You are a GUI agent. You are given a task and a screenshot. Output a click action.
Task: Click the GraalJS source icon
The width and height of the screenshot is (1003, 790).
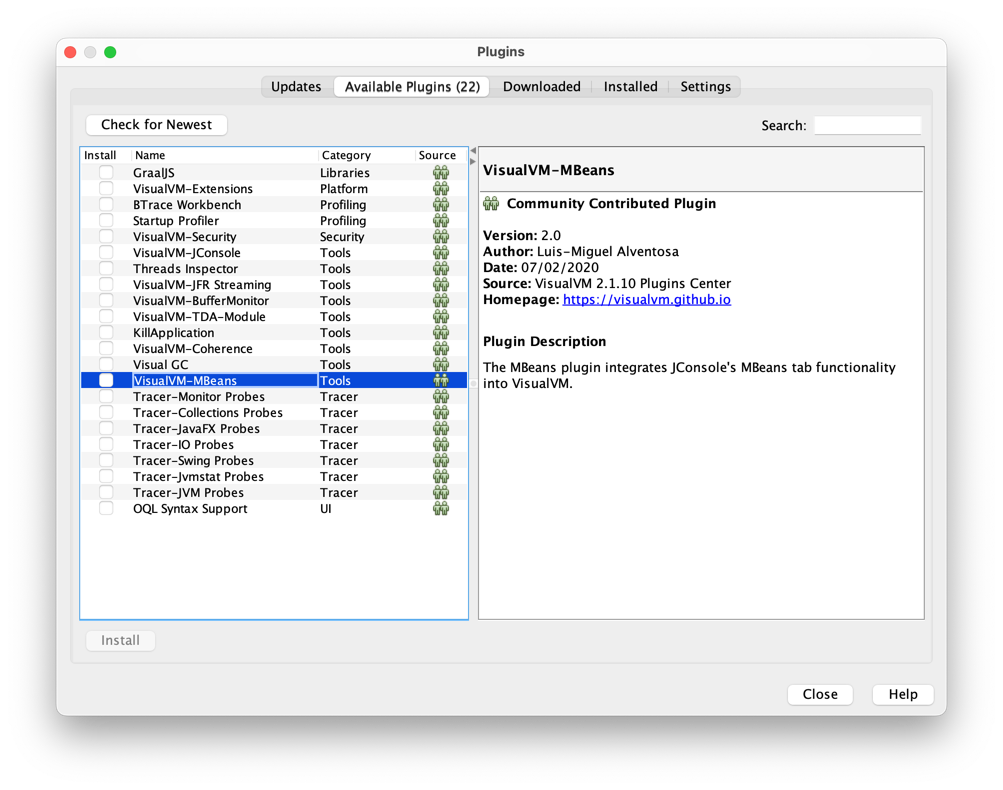(441, 172)
